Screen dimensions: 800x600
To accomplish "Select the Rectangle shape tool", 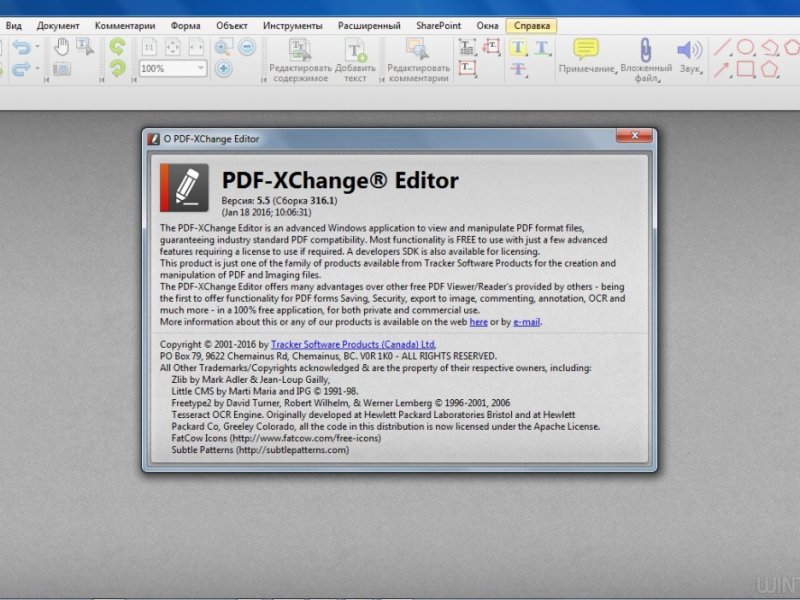I will [x=746, y=68].
